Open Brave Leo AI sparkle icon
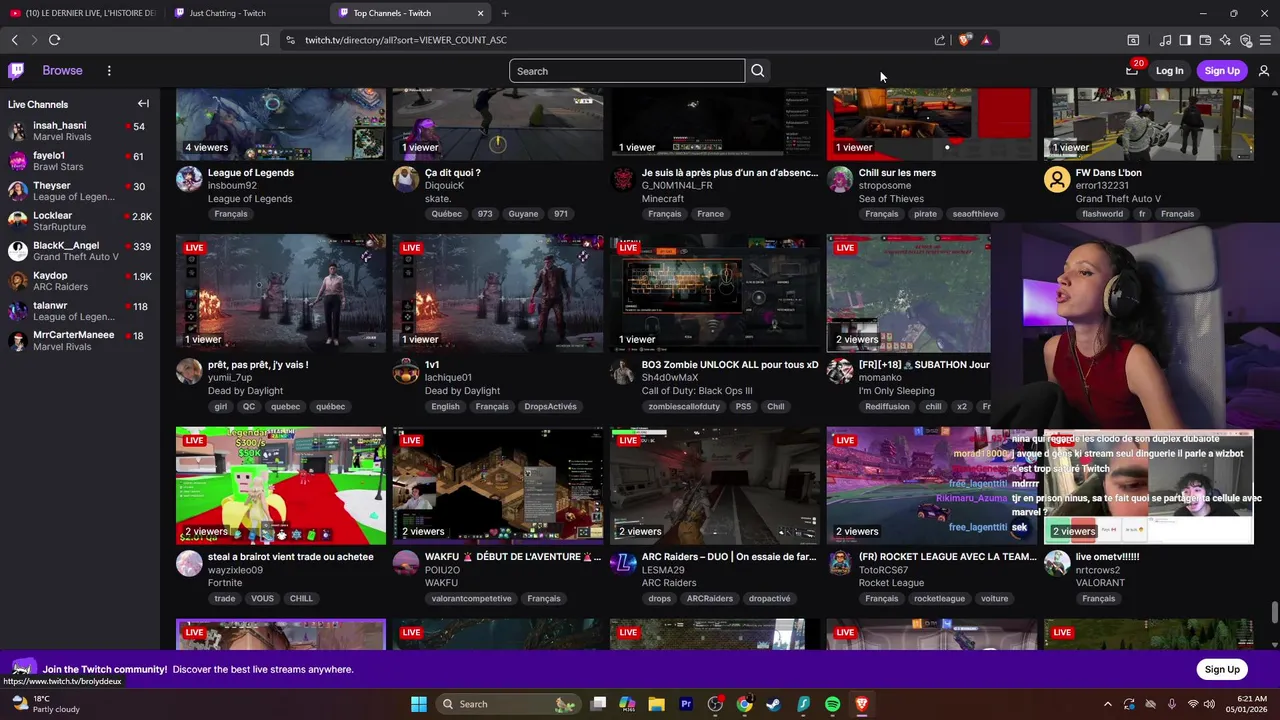This screenshot has height=720, width=1280. click(x=1225, y=40)
